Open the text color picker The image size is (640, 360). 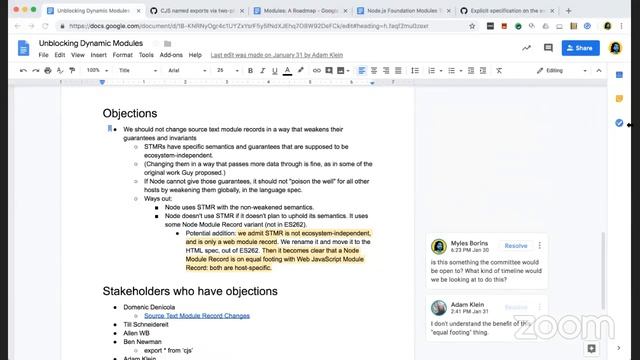[287, 71]
